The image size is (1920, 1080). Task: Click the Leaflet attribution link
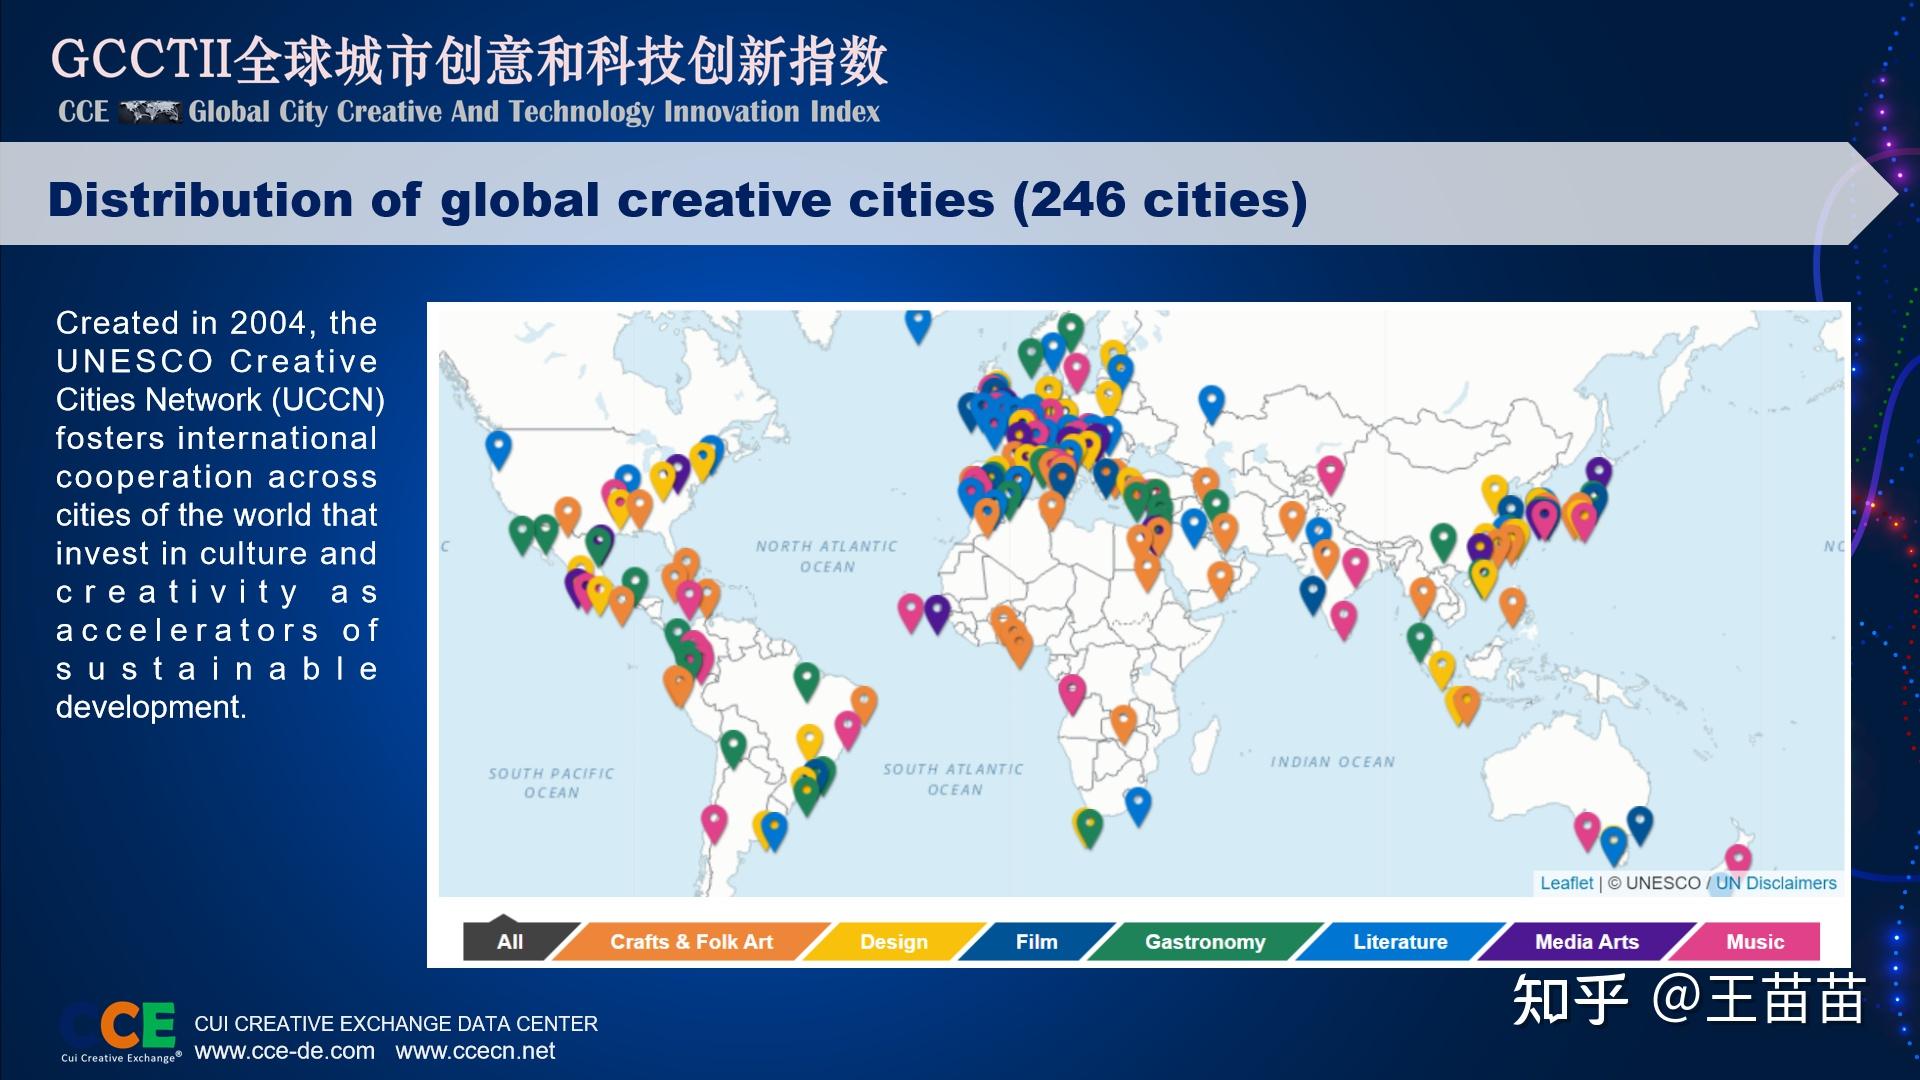tap(1566, 884)
